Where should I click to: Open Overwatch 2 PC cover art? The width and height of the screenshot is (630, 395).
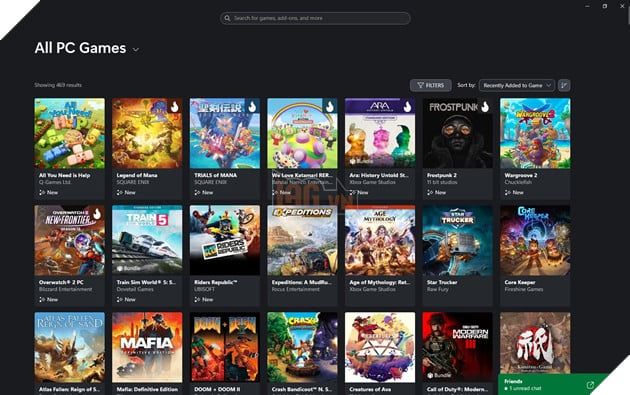coord(70,240)
